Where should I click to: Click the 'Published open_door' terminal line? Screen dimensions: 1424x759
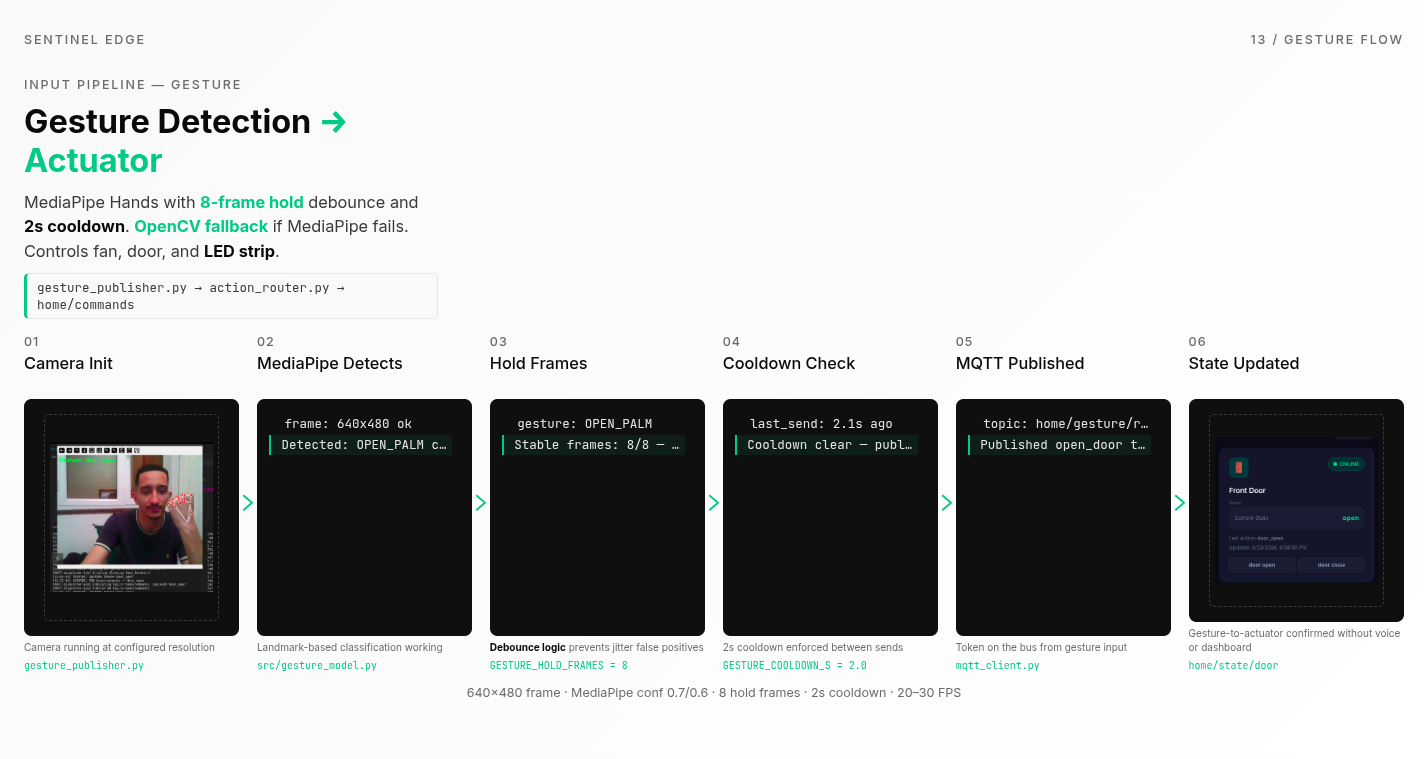click(x=1060, y=445)
